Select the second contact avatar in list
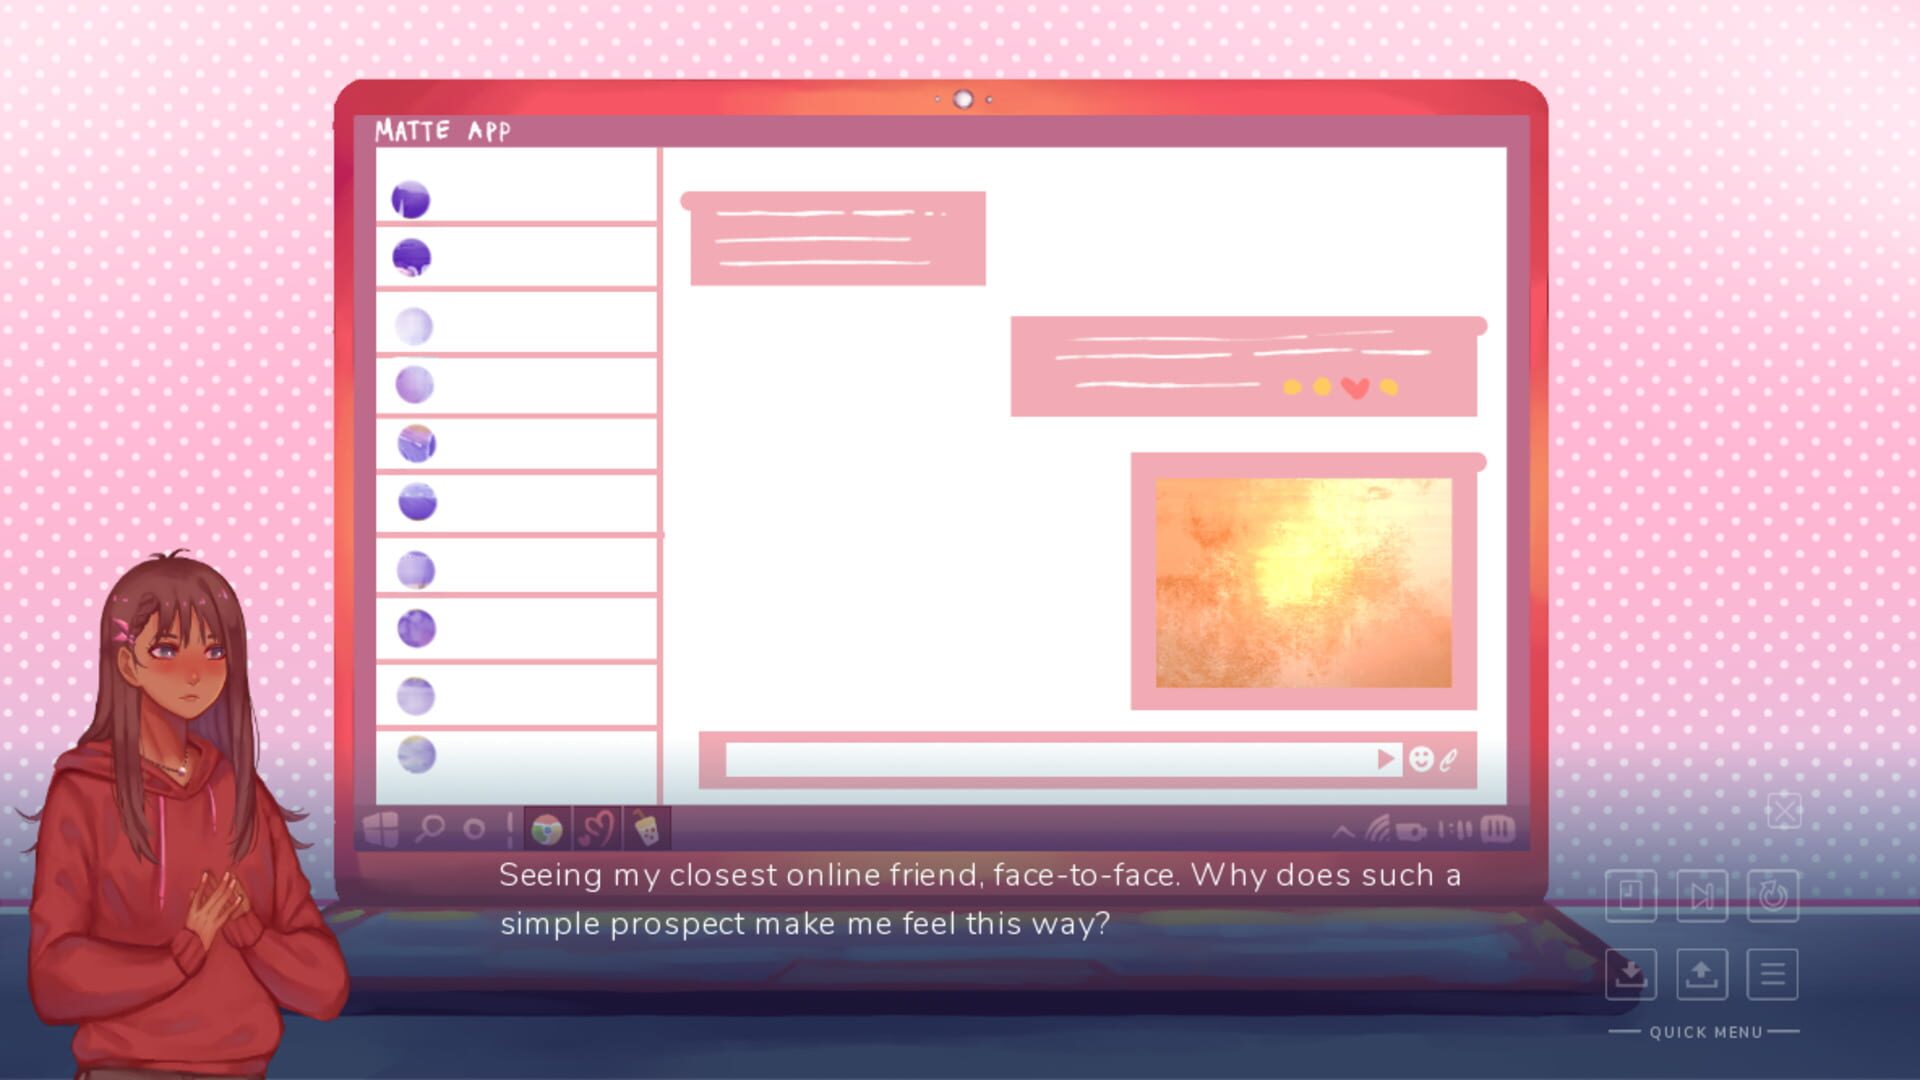 [412, 258]
